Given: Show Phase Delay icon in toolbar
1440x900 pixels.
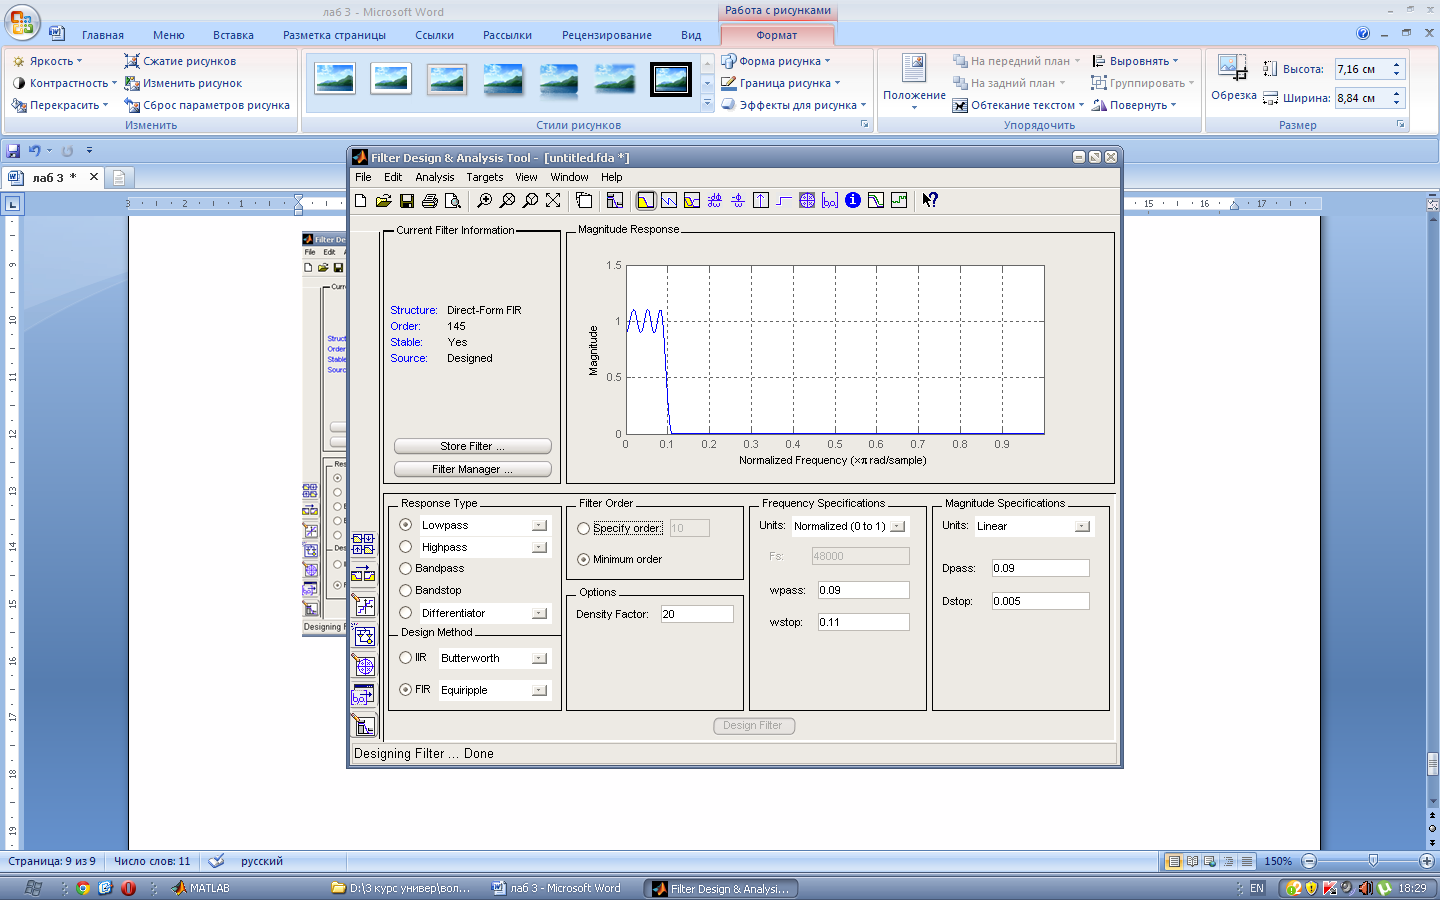Looking at the screenshot, I should pyautogui.click(x=738, y=200).
